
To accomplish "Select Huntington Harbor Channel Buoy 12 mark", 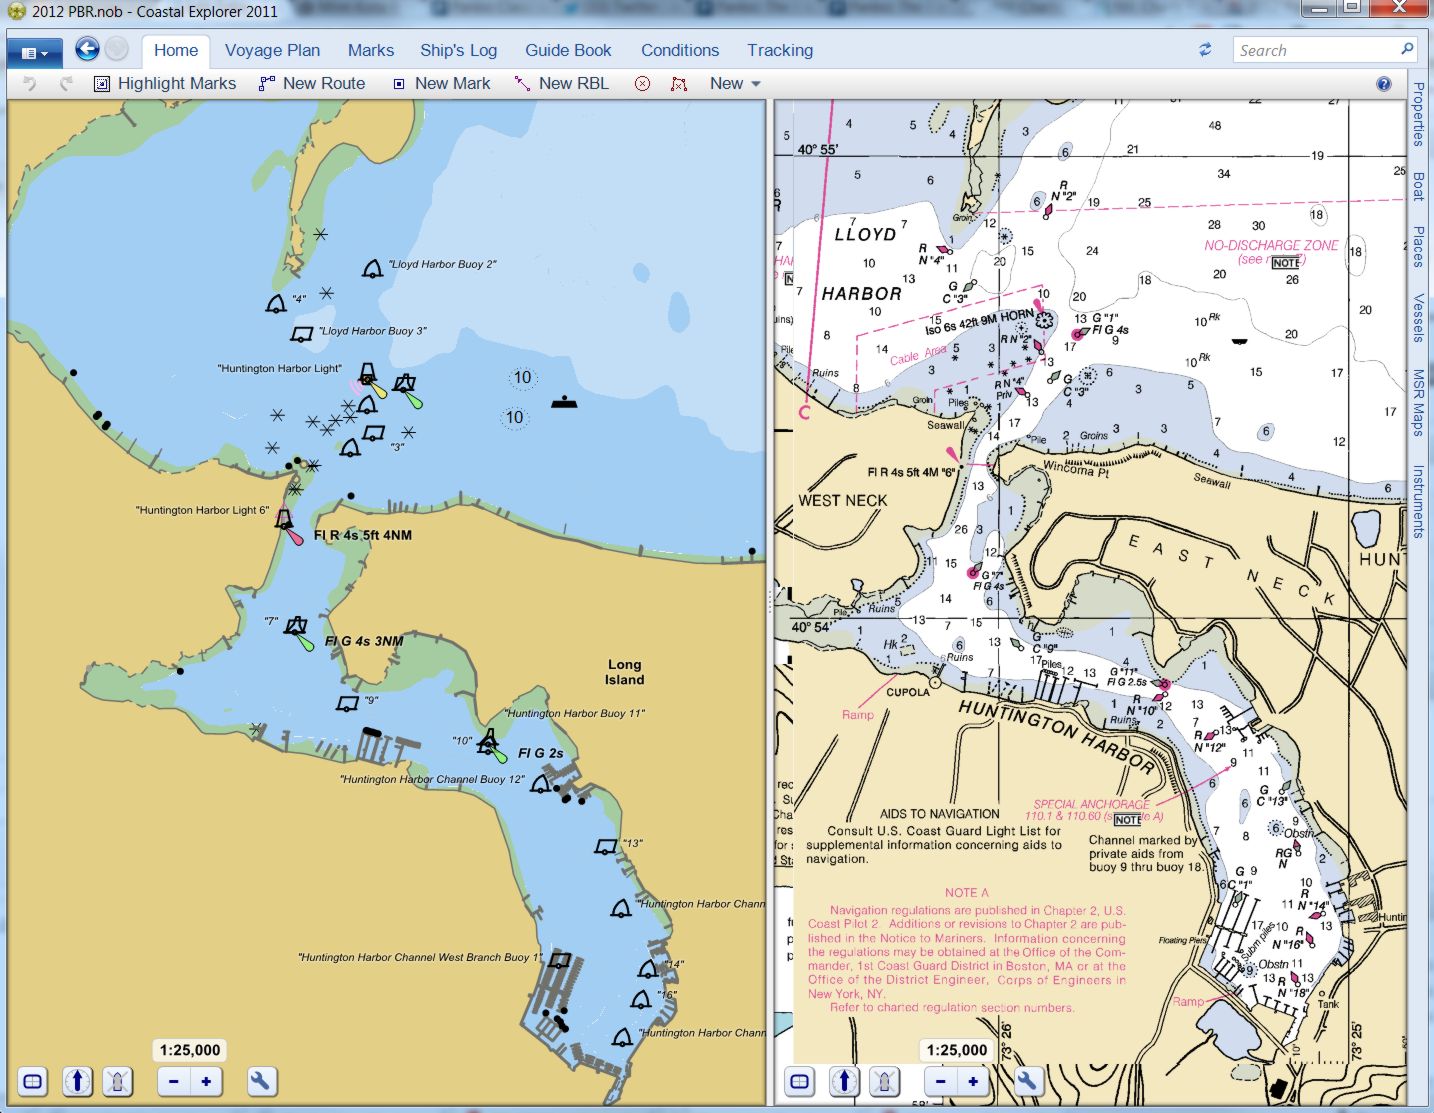I will (541, 784).
